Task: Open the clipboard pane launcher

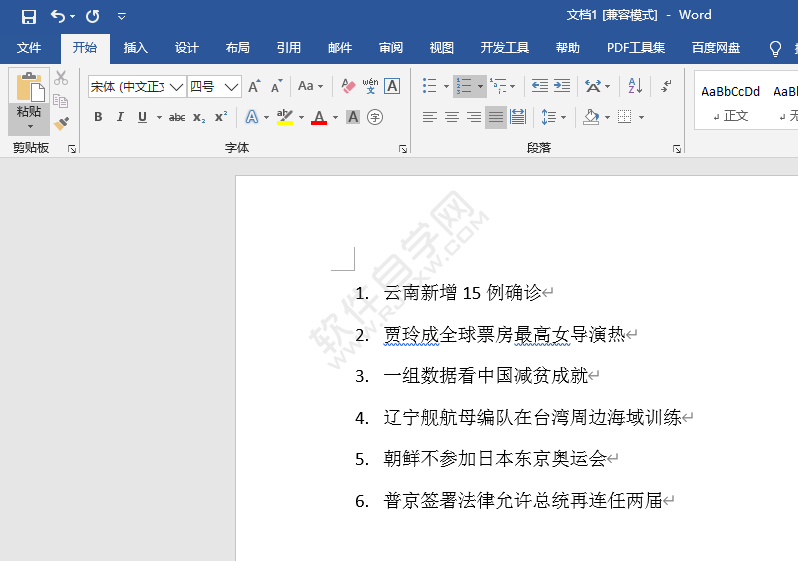Action: 72,149
